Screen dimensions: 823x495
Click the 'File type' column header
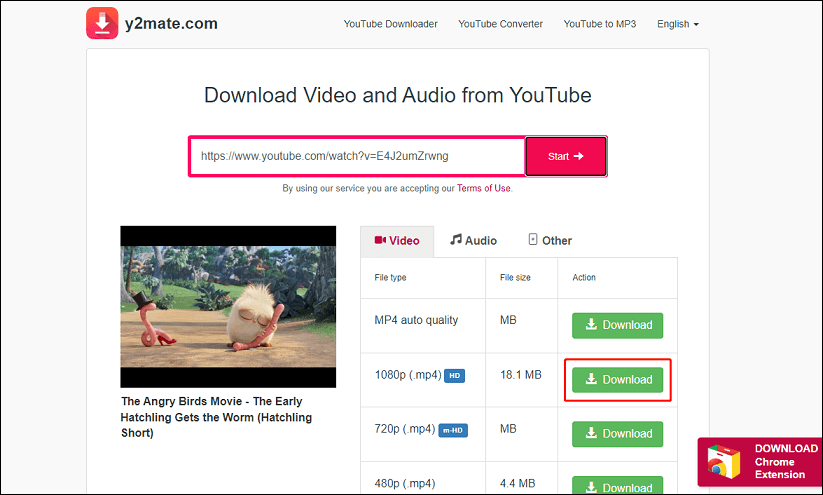point(390,278)
